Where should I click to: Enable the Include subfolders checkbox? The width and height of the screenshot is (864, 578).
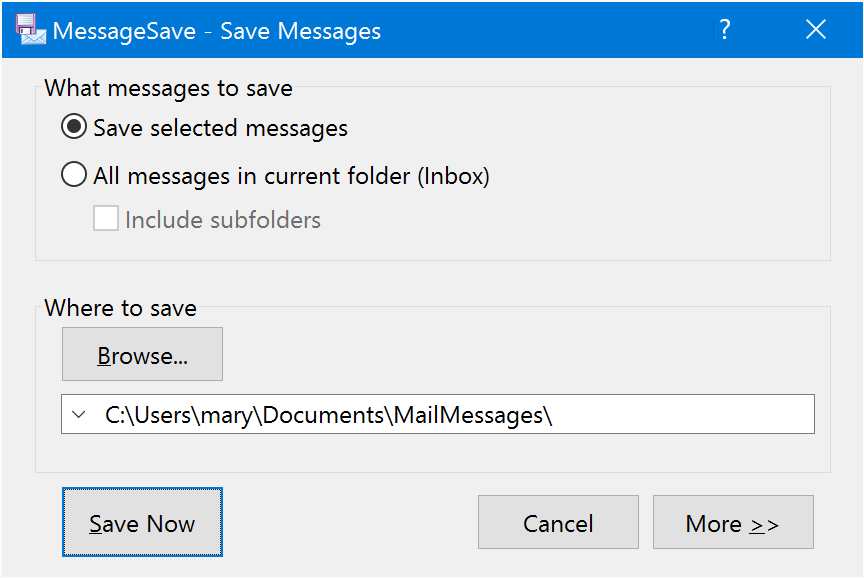tap(106, 219)
